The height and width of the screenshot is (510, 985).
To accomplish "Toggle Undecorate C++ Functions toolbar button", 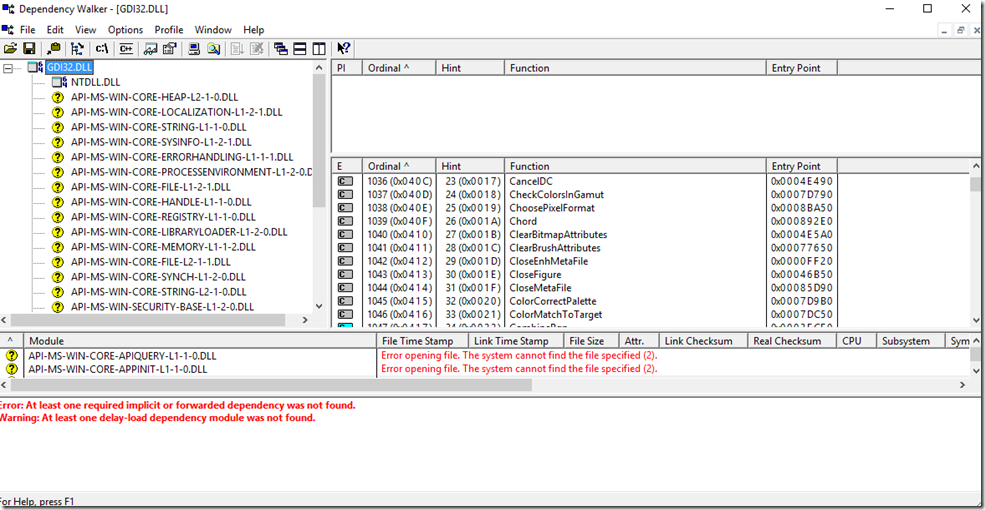I will coord(126,48).
